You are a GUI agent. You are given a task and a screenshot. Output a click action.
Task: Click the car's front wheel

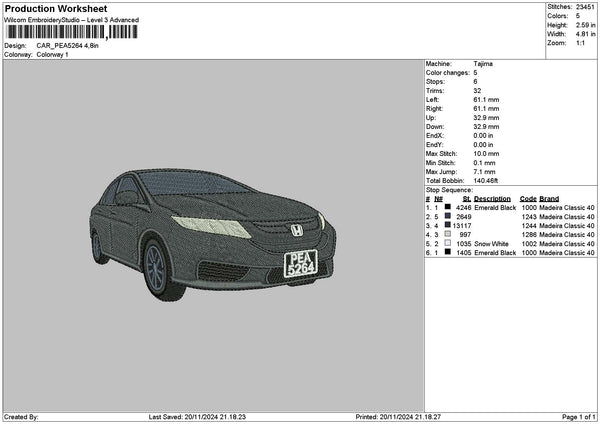158,268
